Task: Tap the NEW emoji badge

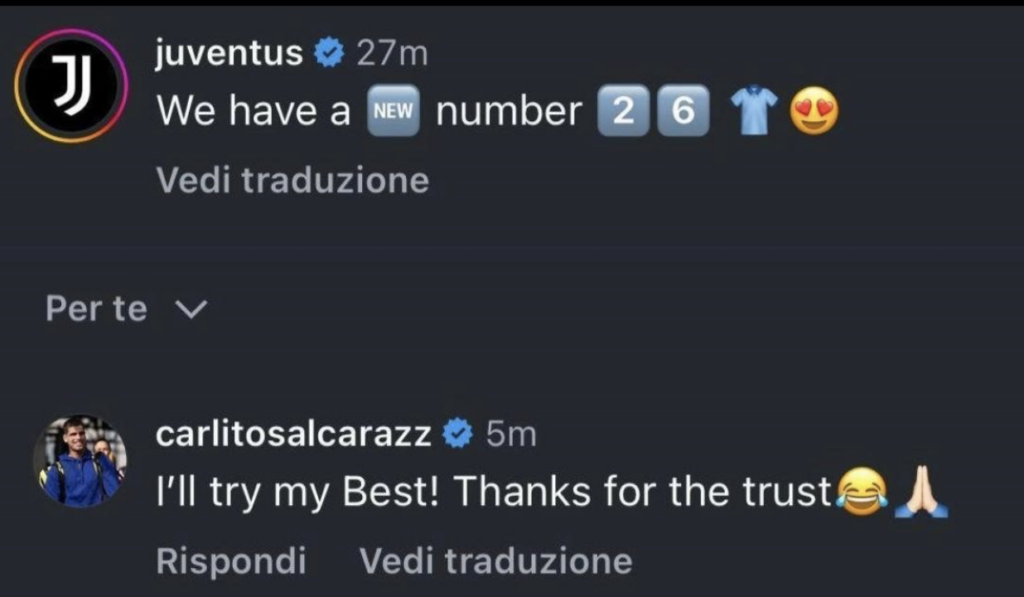Action: click(x=393, y=112)
